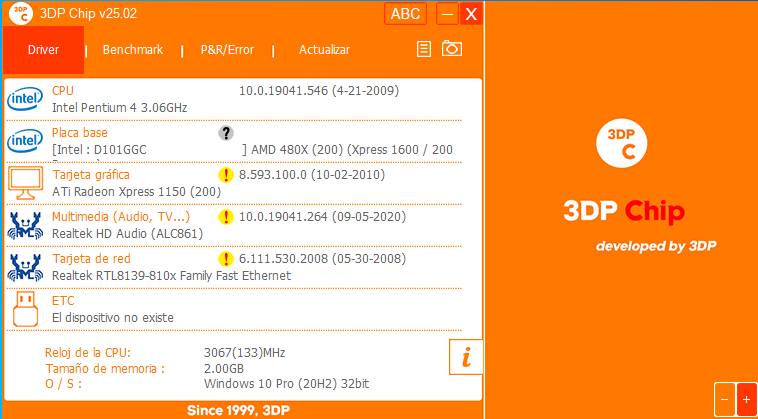Click the Realtek network card icon

[24, 267]
